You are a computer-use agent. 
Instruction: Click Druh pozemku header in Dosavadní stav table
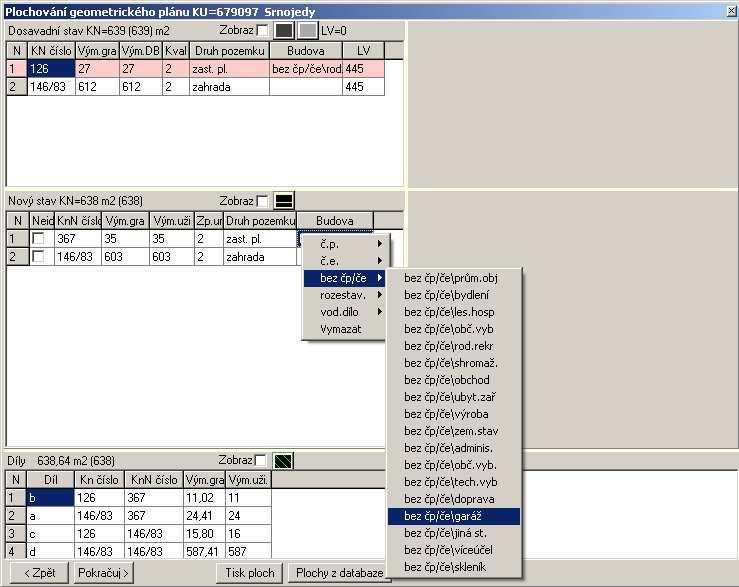point(230,50)
